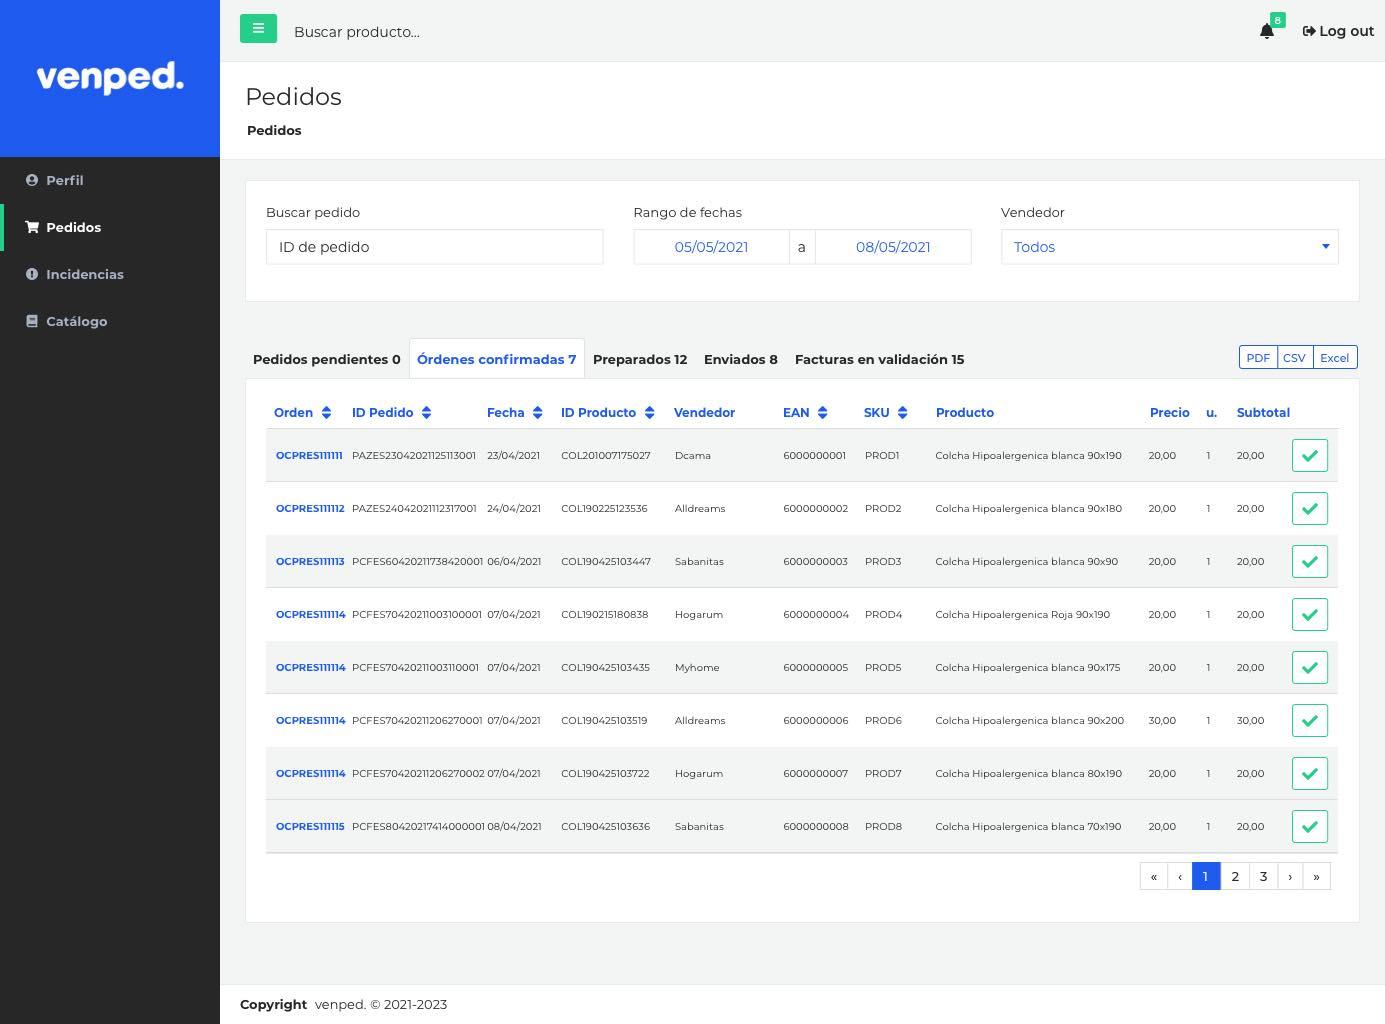1385x1024 pixels.
Task: Confirm check for PROD1 row
Action: [x=1310, y=455]
